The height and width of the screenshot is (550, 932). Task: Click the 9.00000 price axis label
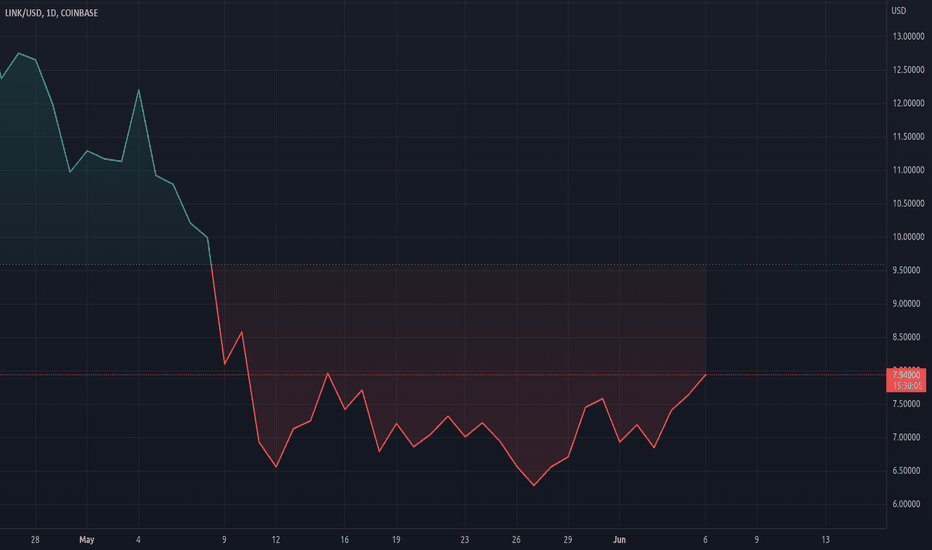[x=908, y=303]
